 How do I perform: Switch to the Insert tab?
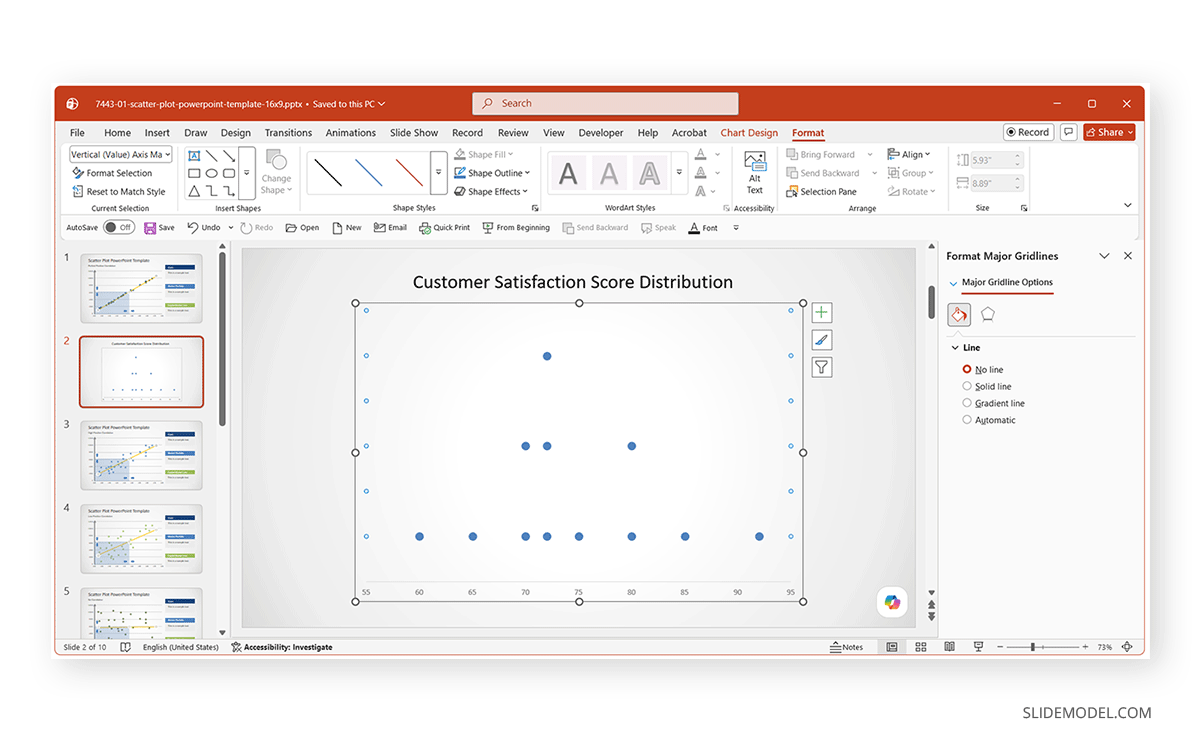(157, 133)
